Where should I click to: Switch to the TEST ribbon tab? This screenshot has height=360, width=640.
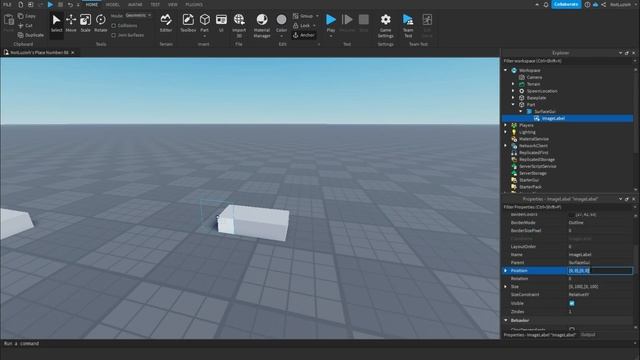point(155,4)
